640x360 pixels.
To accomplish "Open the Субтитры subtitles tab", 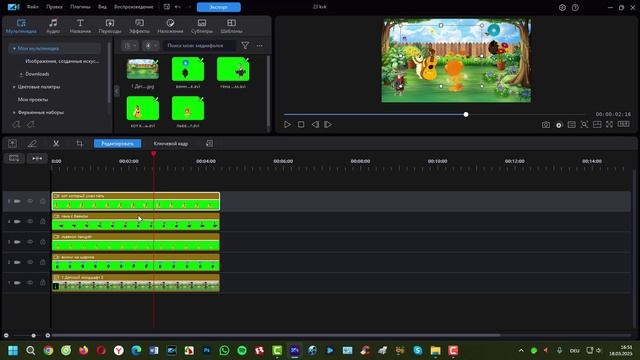I will coord(202,26).
